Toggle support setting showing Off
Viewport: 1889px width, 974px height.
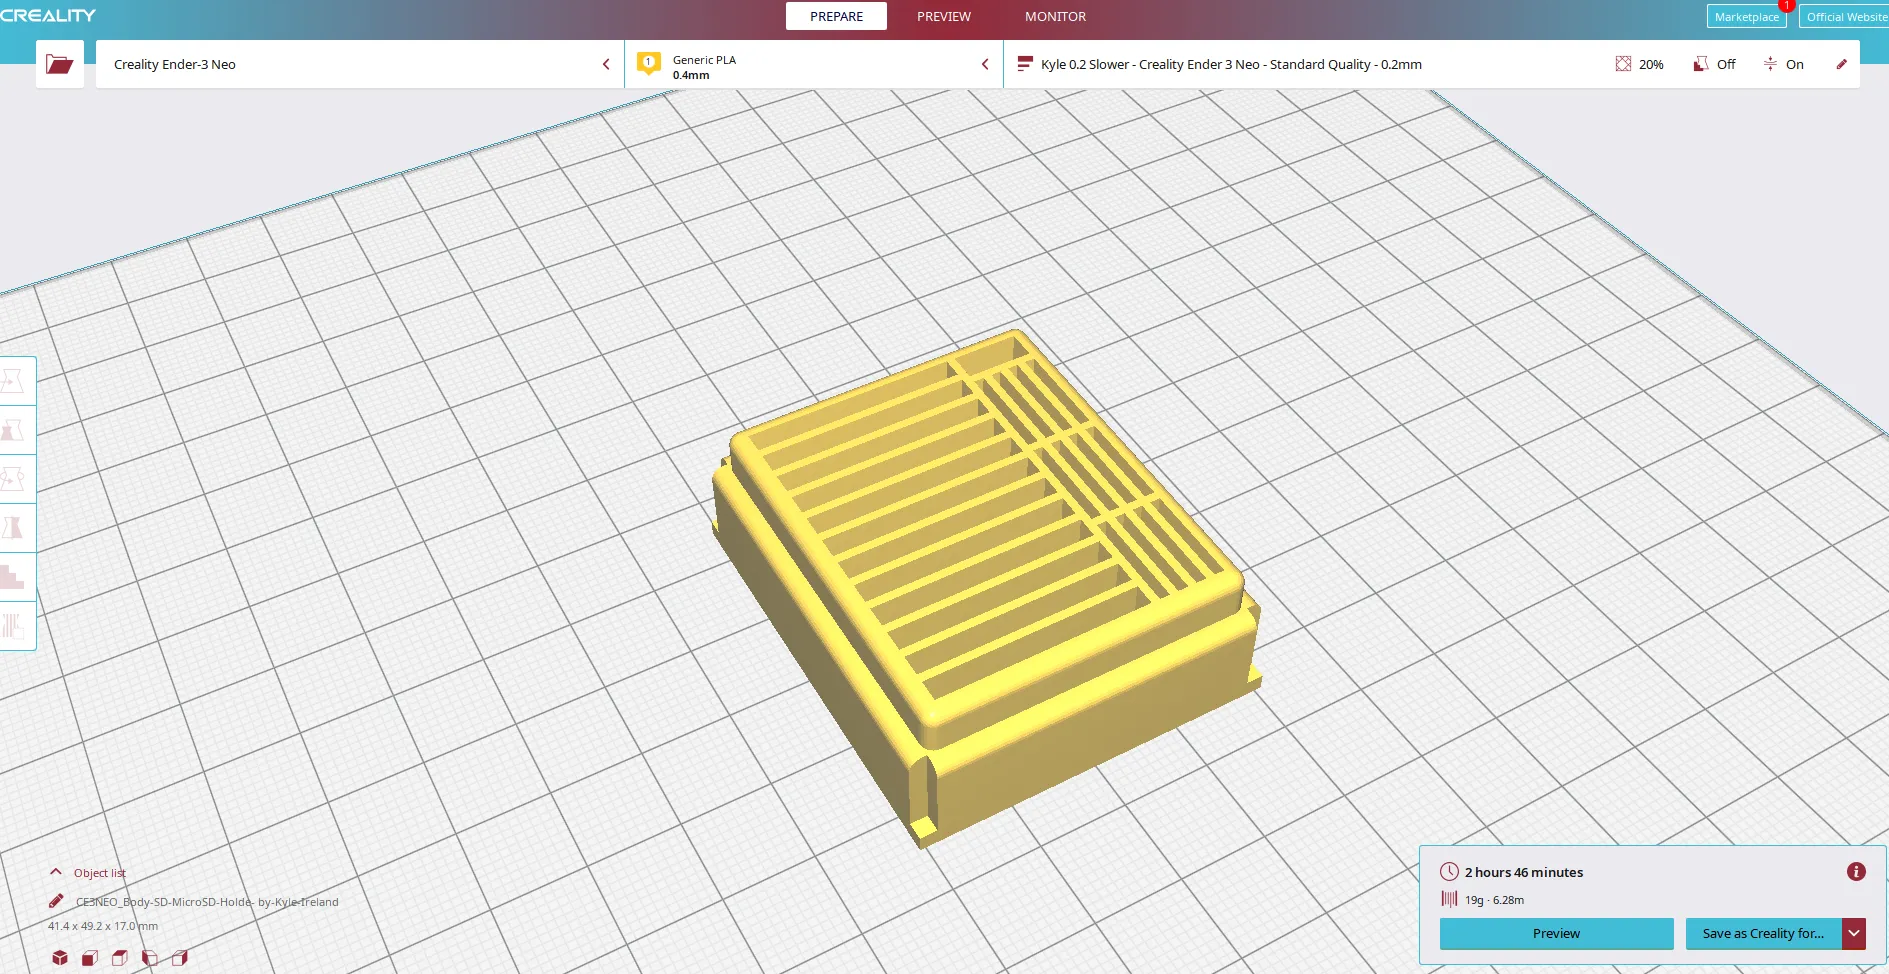click(x=1714, y=64)
